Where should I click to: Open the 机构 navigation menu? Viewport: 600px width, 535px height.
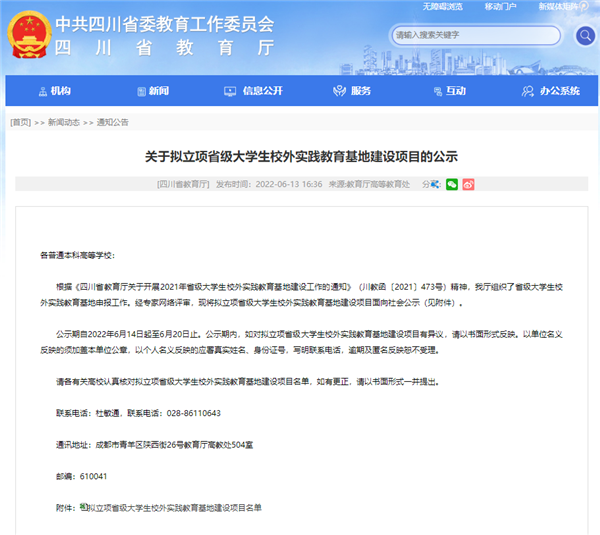point(60,91)
